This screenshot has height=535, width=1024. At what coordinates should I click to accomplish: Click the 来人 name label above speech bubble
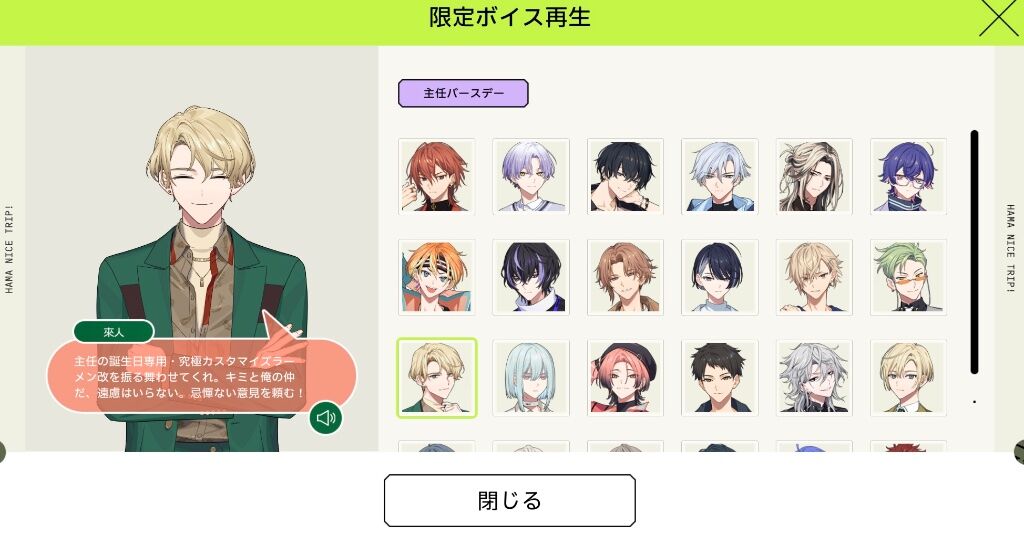[114, 332]
